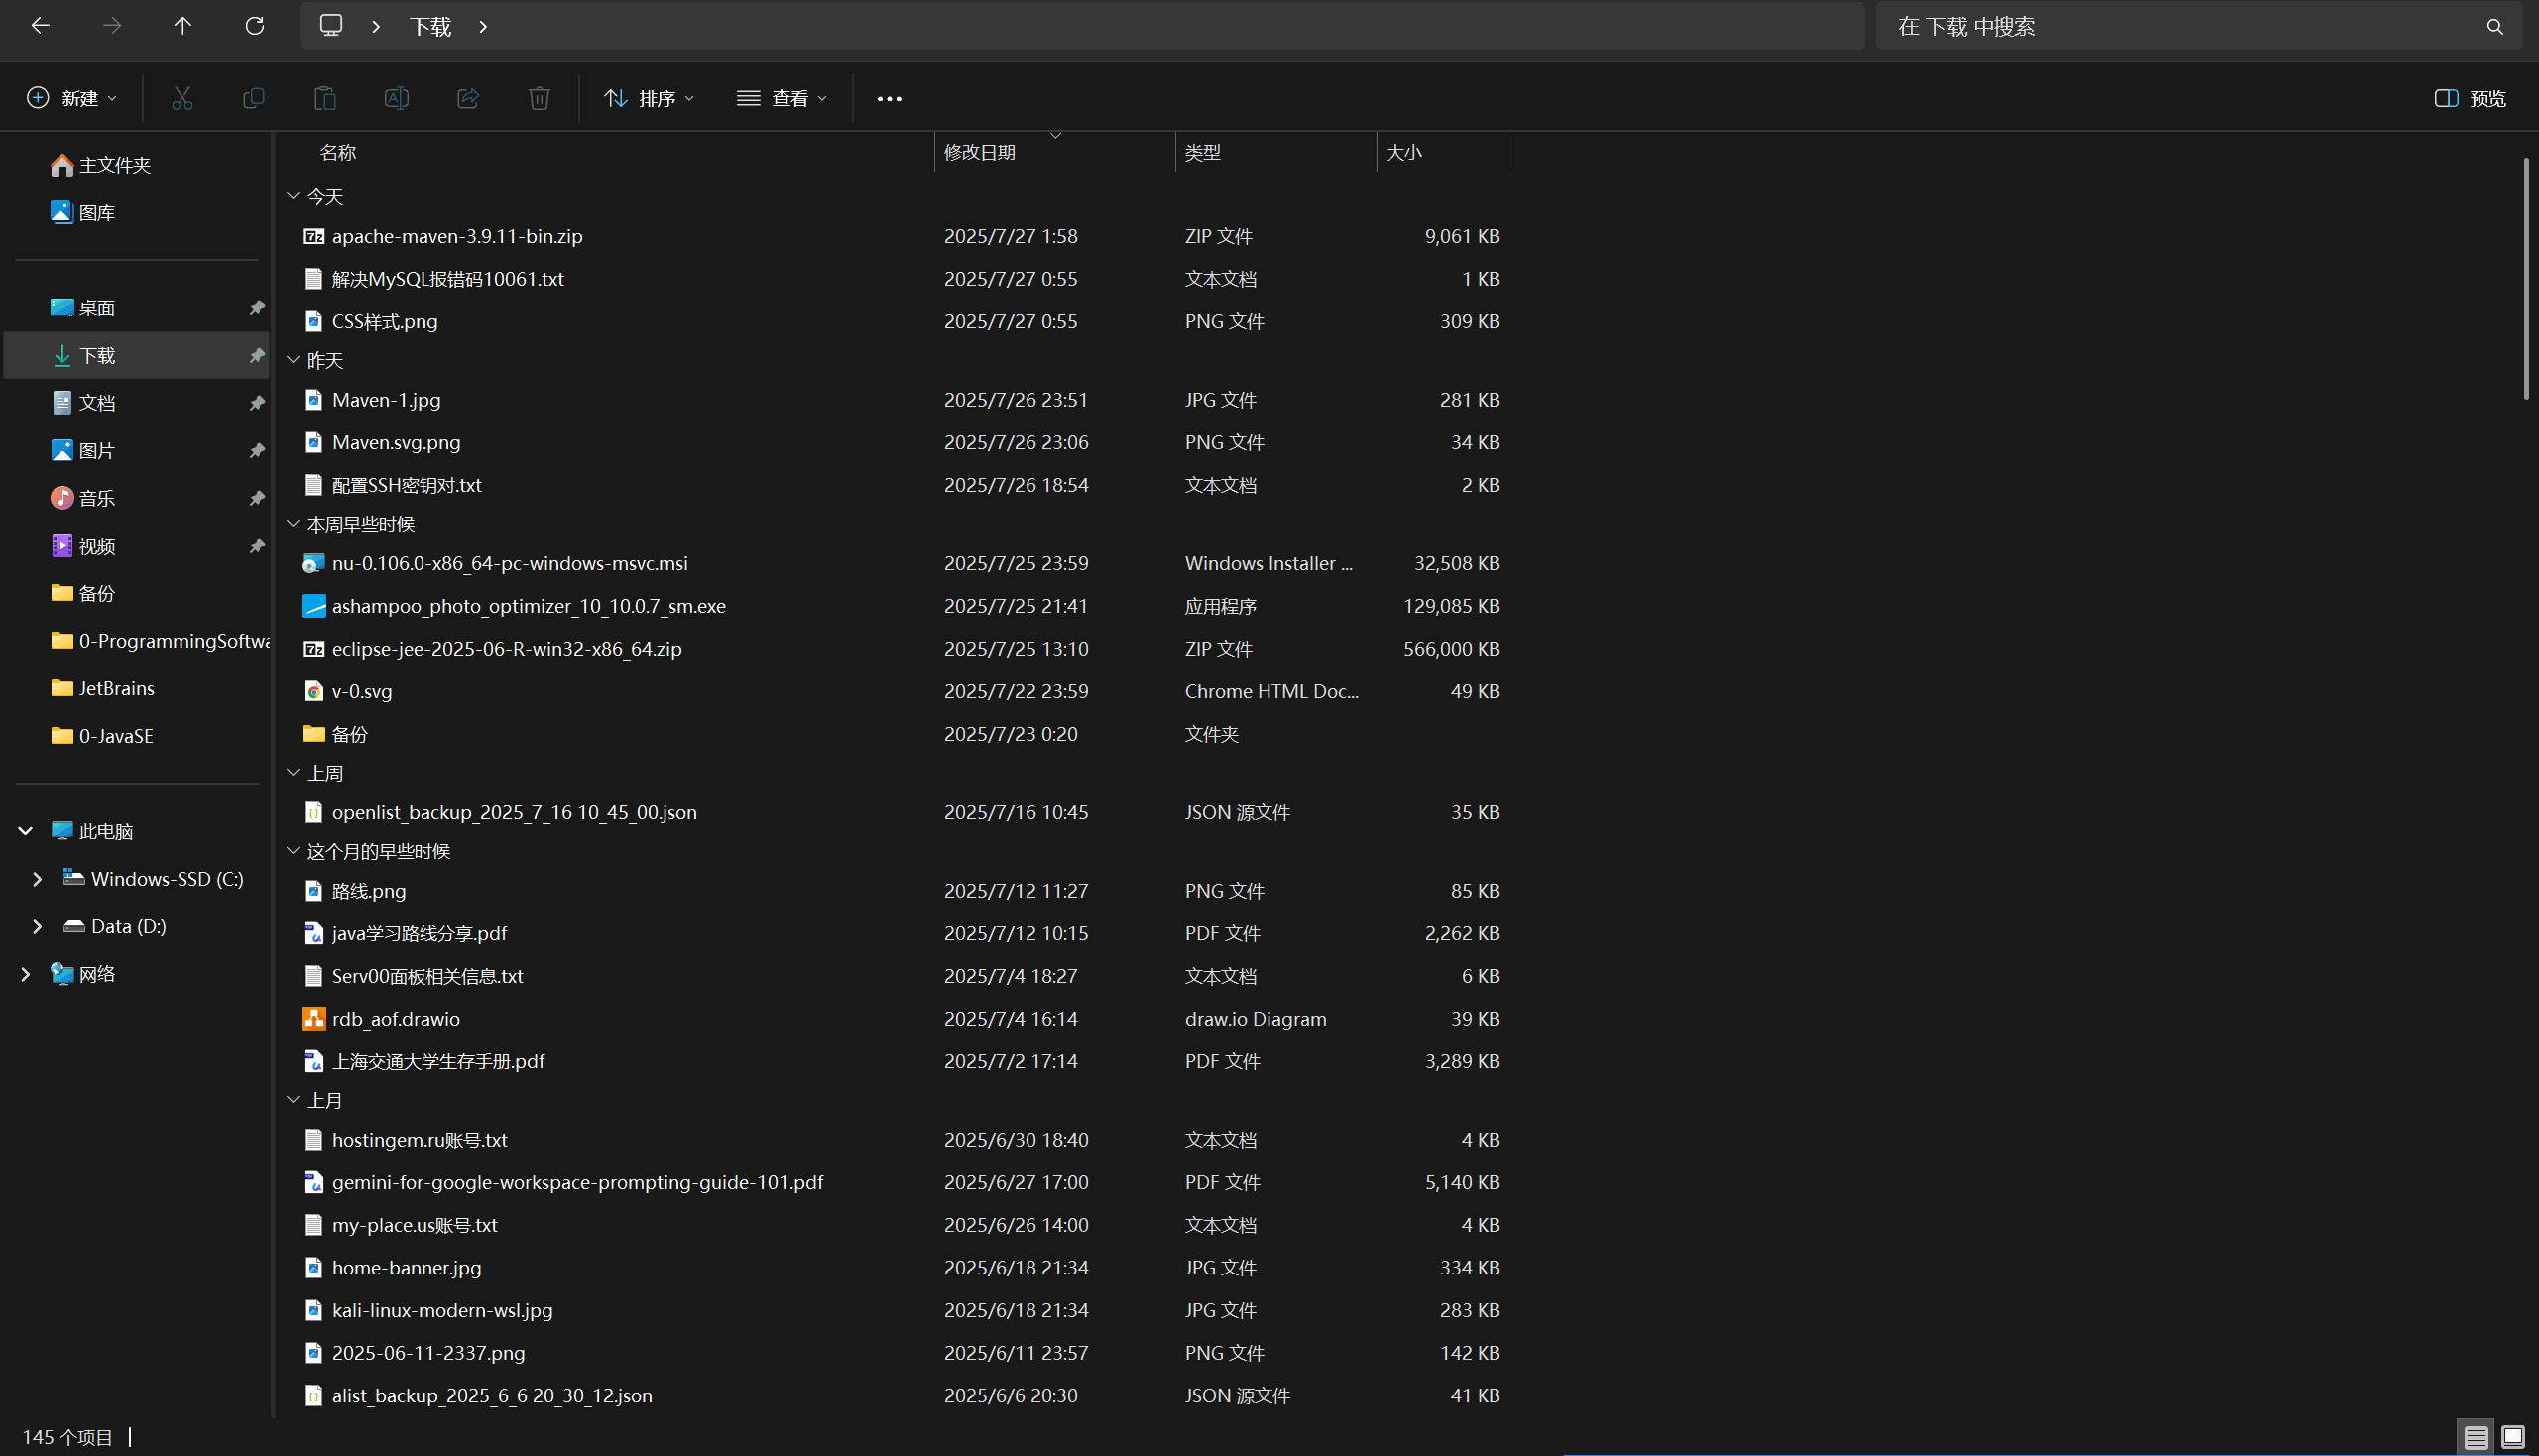Collapse the 今天 group
2539x1456 pixels.
tap(293, 196)
